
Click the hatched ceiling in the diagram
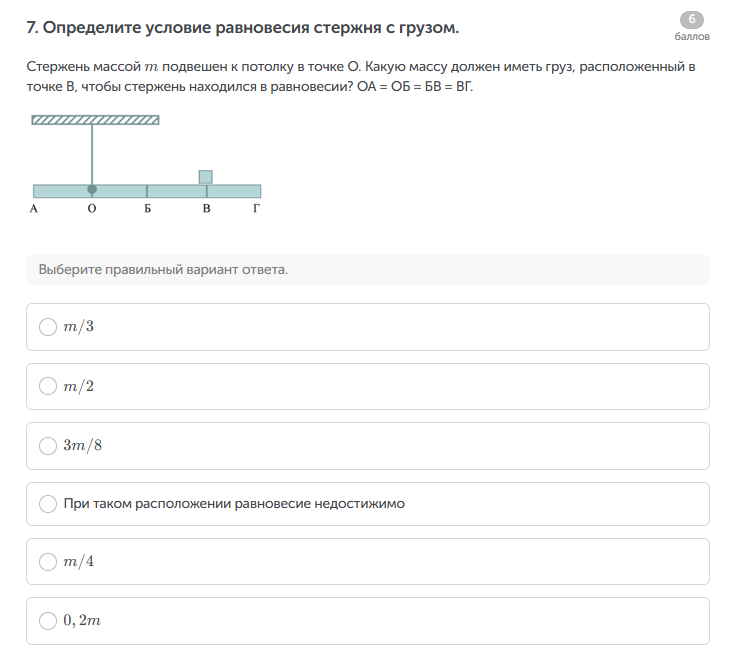pos(95,120)
